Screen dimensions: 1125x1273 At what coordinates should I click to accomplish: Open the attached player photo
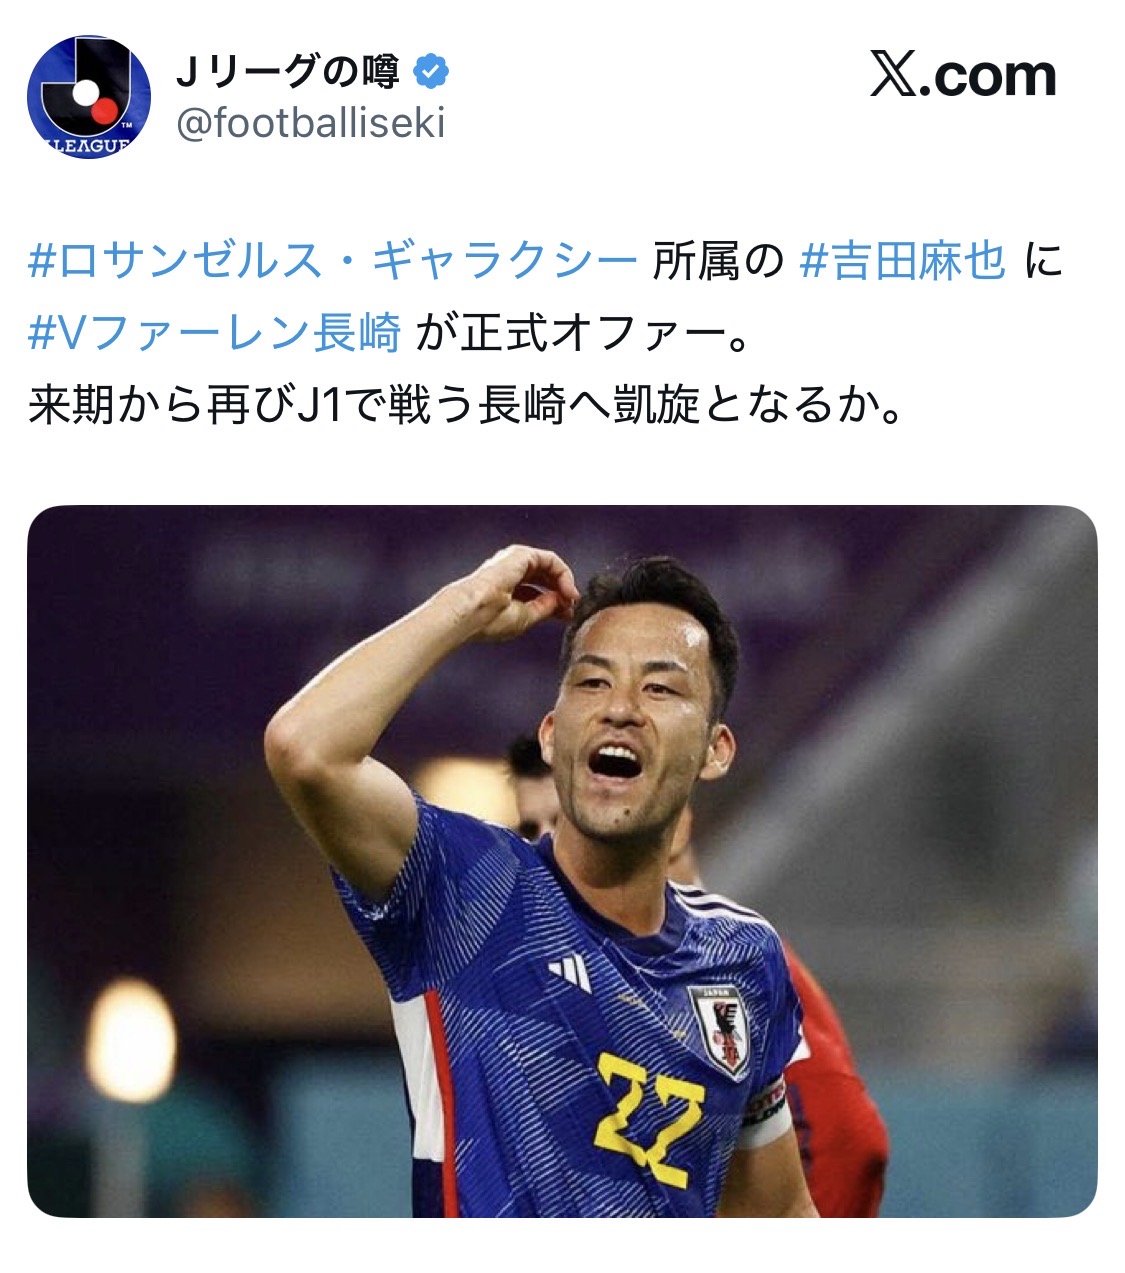562,861
